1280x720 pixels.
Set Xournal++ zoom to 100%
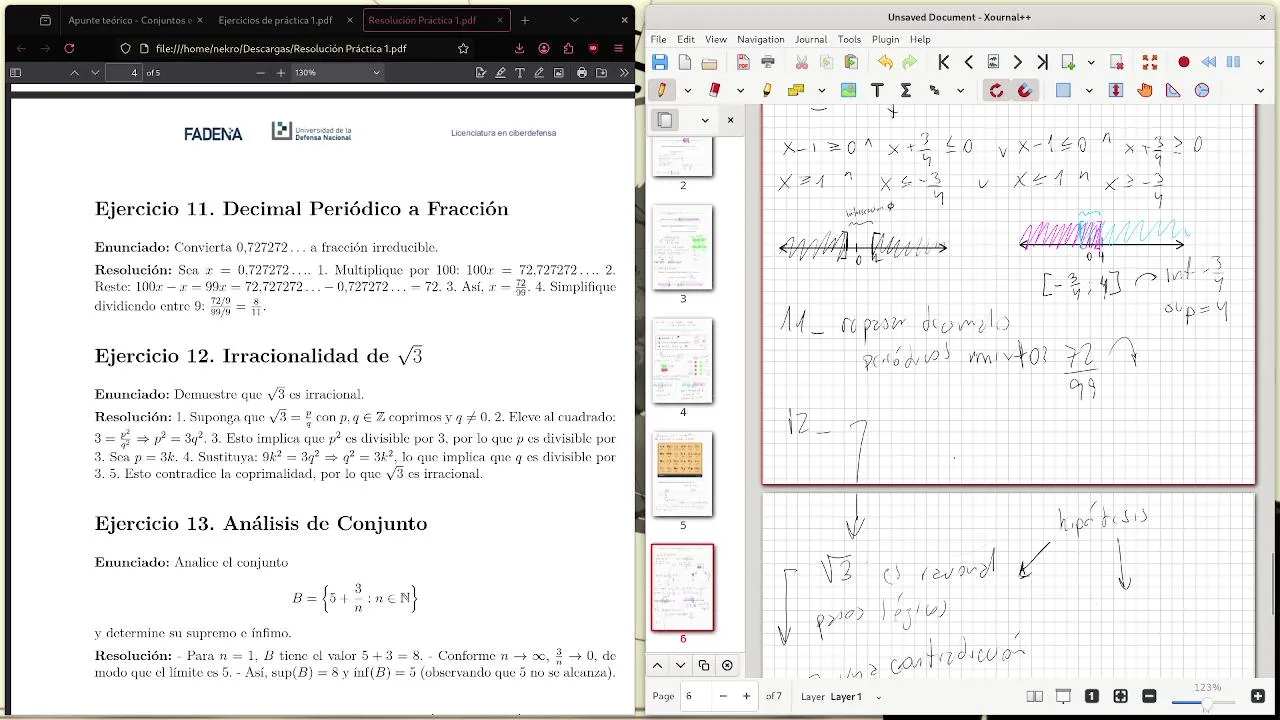pyautogui.click(x=1092, y=696)
